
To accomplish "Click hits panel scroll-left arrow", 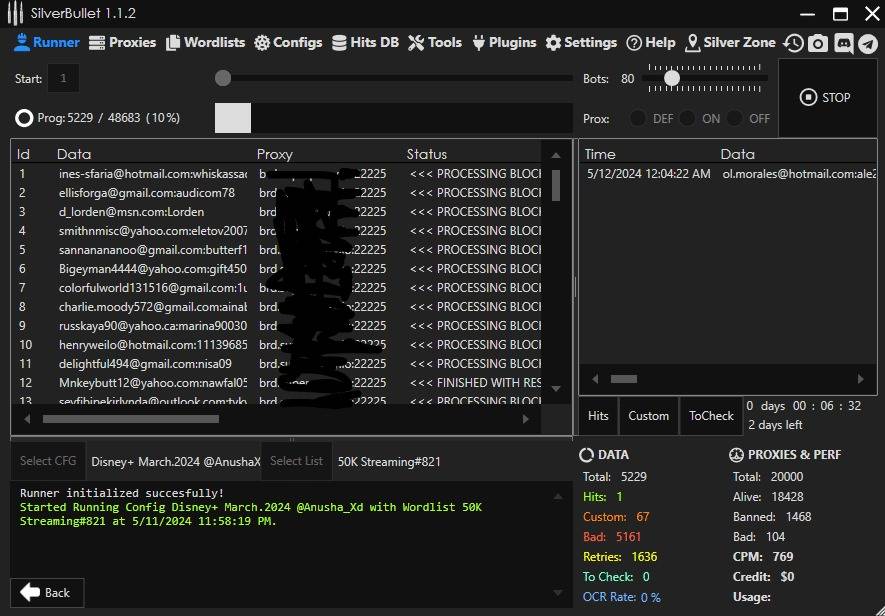I will click(x=595, y=379).
